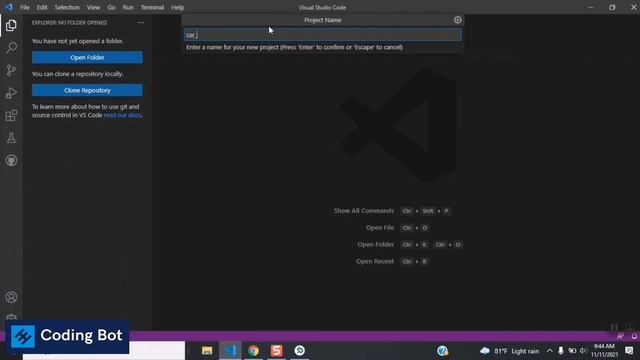This screenshot has width=640, height=360.
Task: Click the Explorer: No Folder Opened header
Action: click(69, 23)
